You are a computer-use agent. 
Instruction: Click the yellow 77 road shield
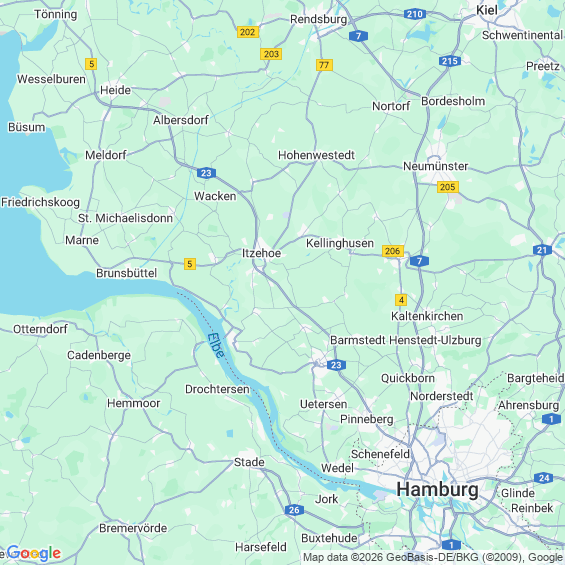click(324, 65)
